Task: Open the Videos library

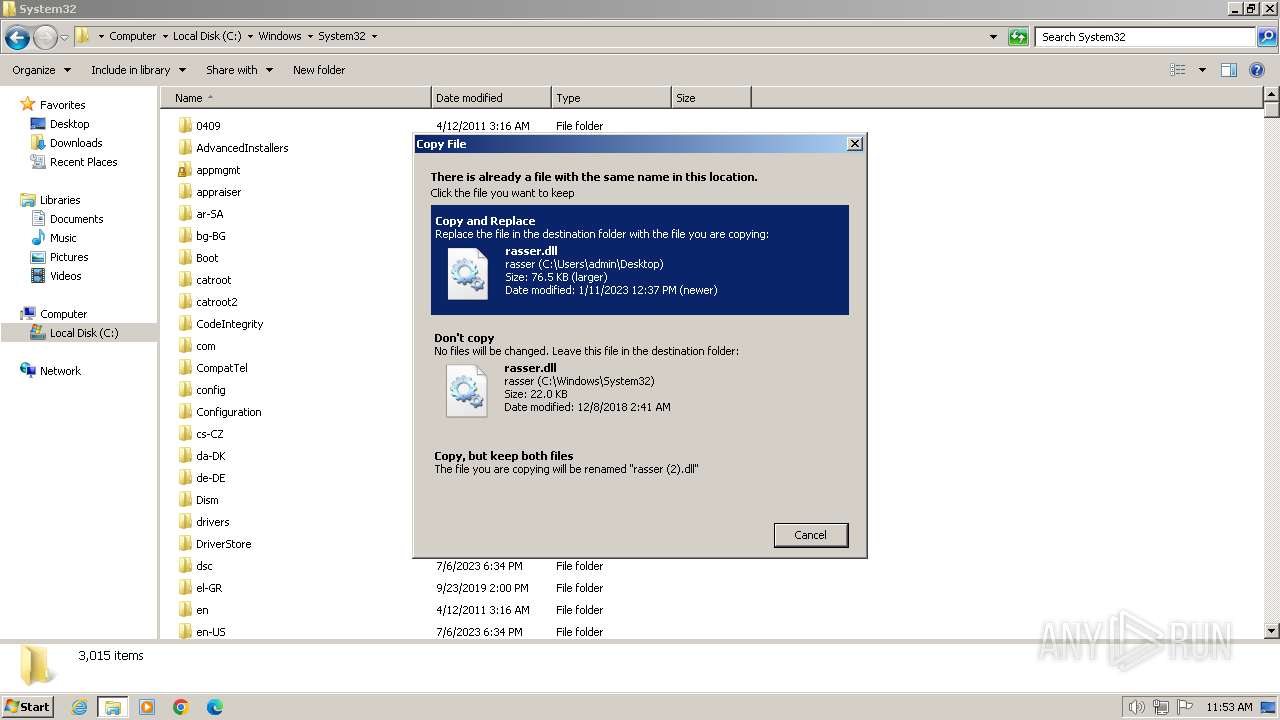Action: coord(65,276)
